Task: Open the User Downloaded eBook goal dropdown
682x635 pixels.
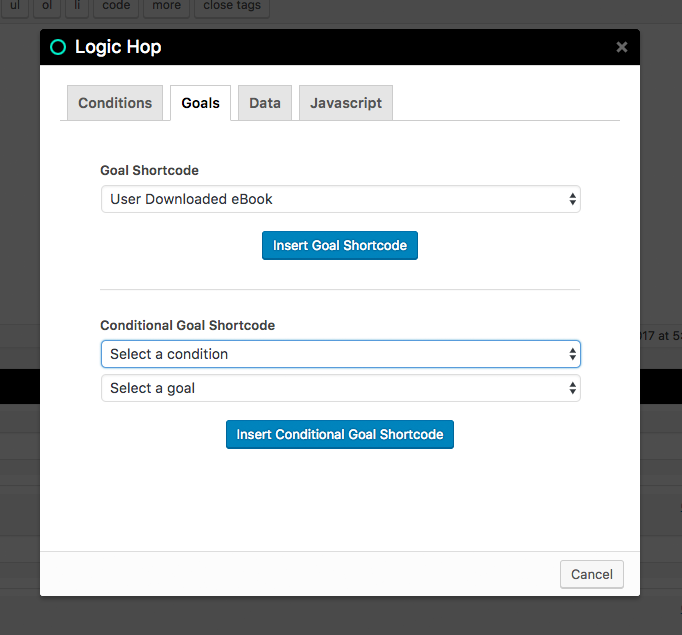Action: (x=341, y=199)
